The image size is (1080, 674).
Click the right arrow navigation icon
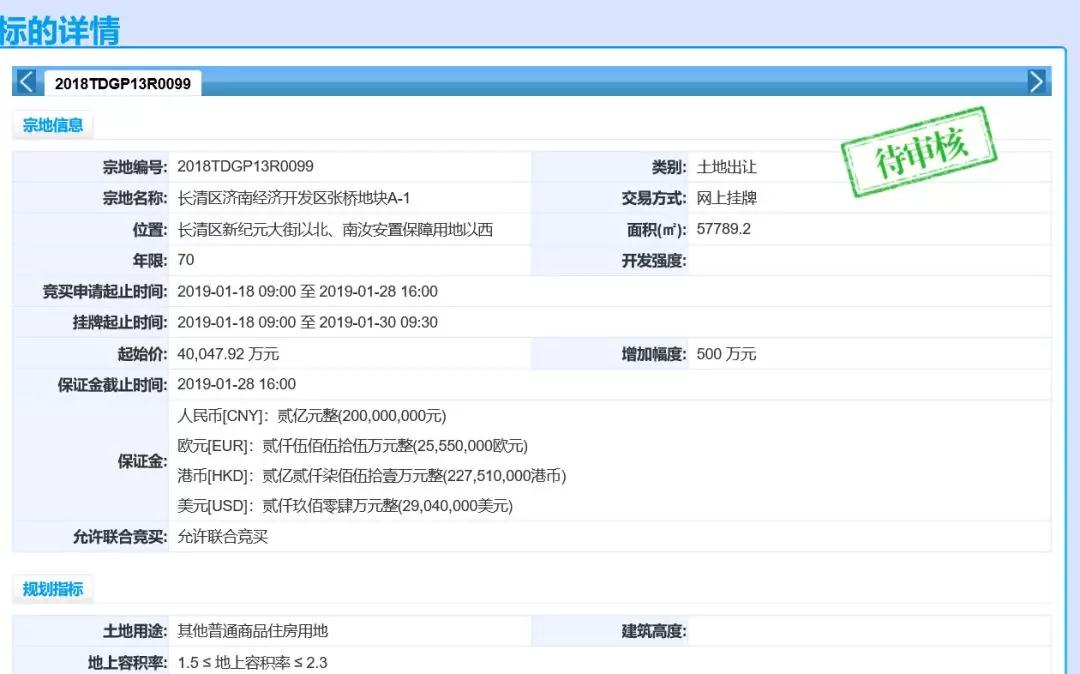[1037, 82]
